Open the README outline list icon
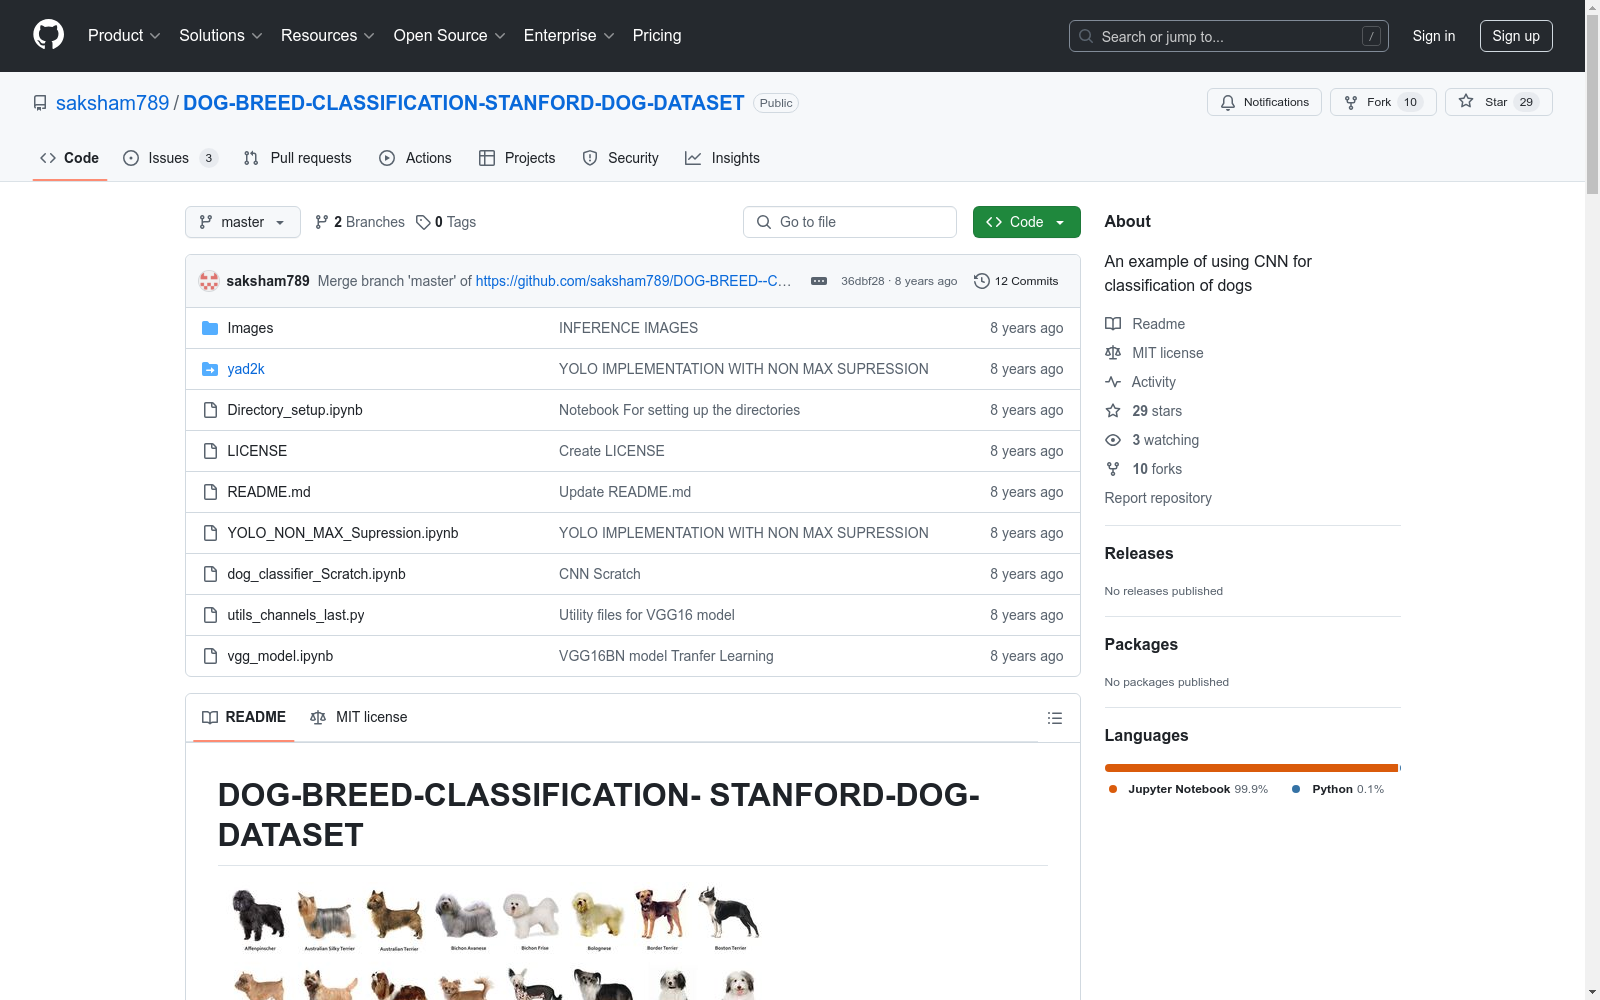 (1054, 717)
